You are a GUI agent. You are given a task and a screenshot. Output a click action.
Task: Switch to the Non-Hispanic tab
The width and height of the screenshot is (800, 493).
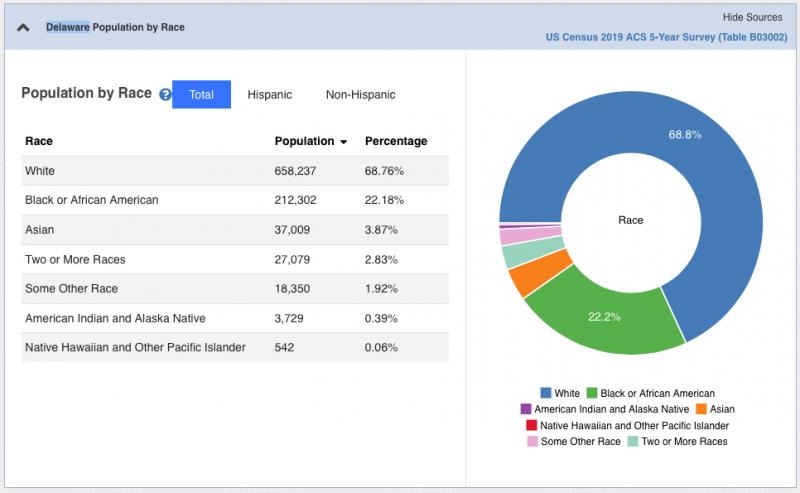[x=360, y=95]
